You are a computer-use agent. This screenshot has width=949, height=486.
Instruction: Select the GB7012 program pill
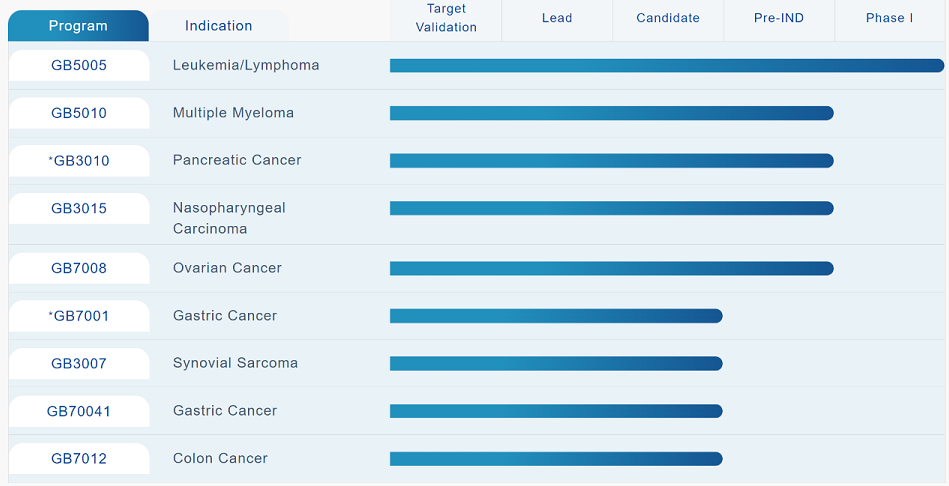(x=79, y=459)
